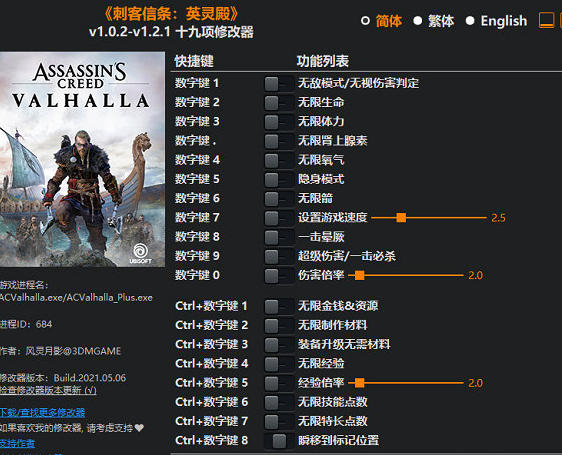Viewport: 562px width, 455px height.
Task: Select the 简体 language radio button
Action: [x=365, y=21]
